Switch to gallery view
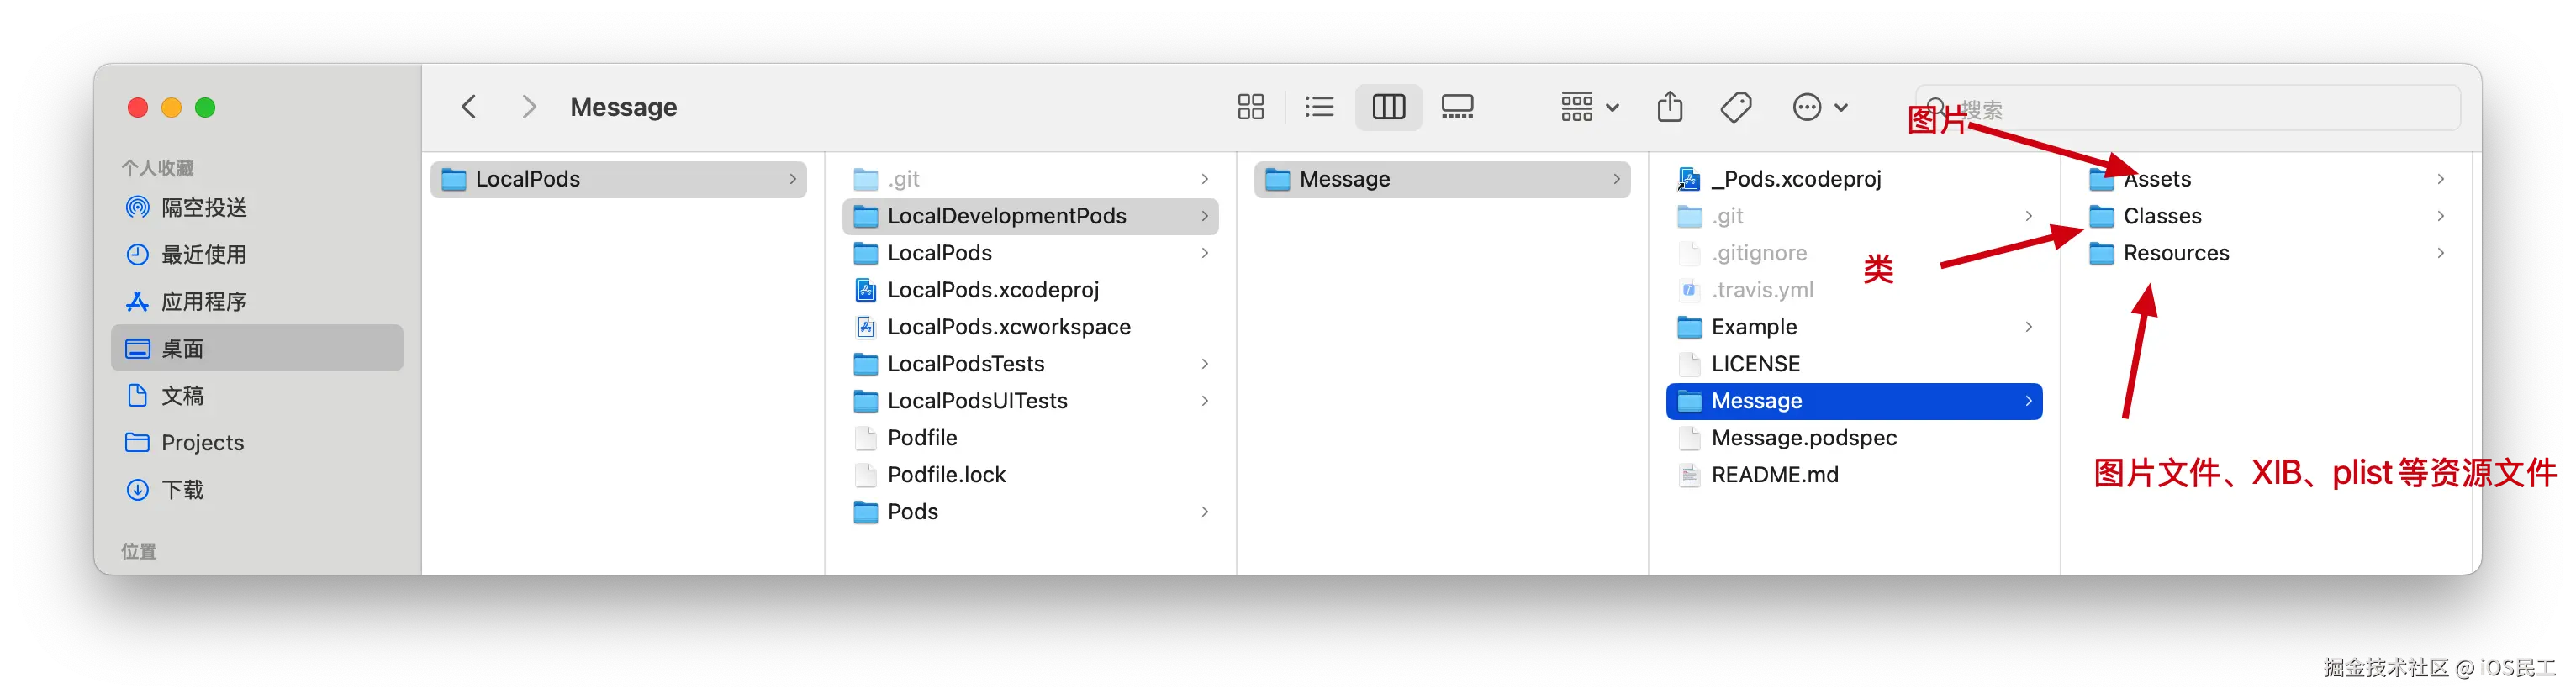Viewport: 2576px width, 699px height. click(x=1457, y=107)
